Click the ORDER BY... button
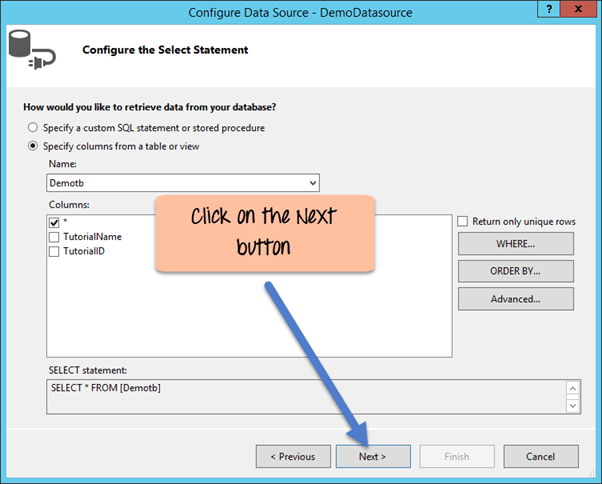Screen dimensions: 602x484 click(515, 271)
